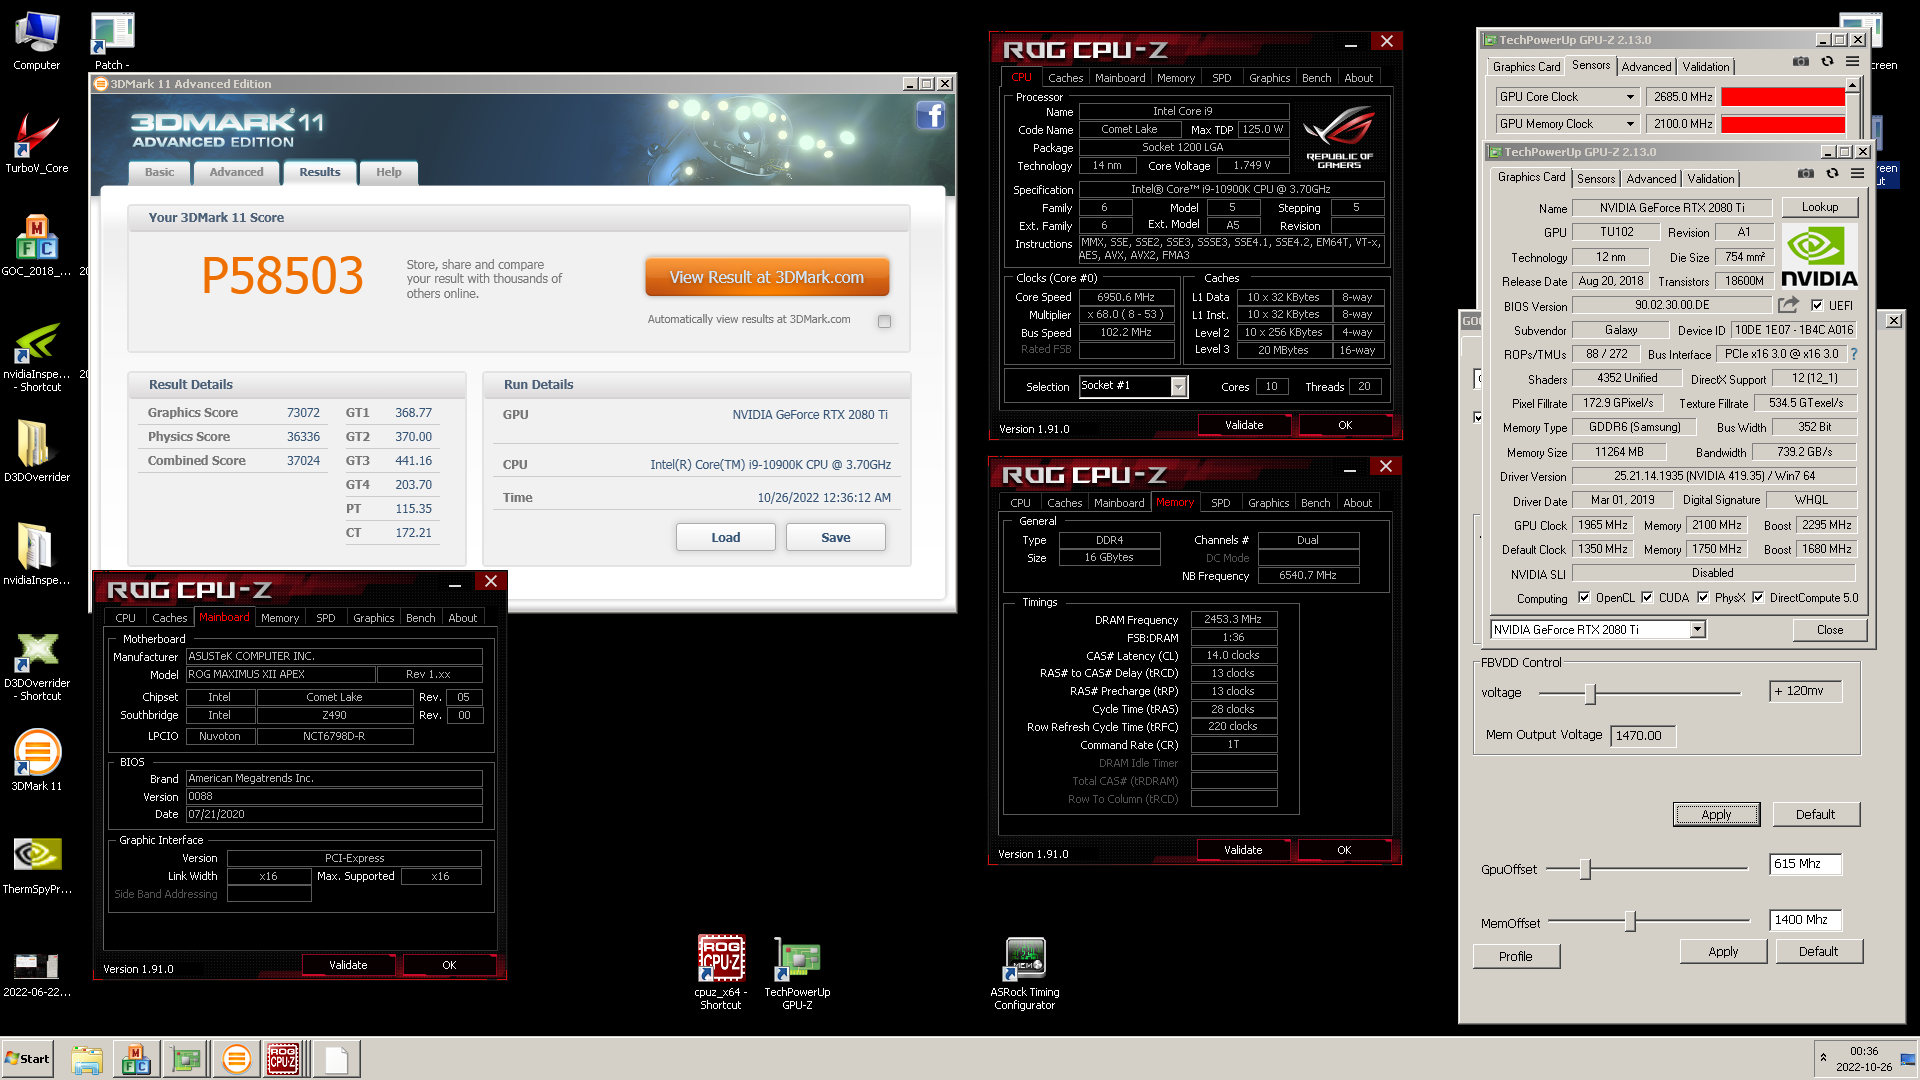Click the bus interface question mark icon
1920x1080 pixels.
point(1854,354)
